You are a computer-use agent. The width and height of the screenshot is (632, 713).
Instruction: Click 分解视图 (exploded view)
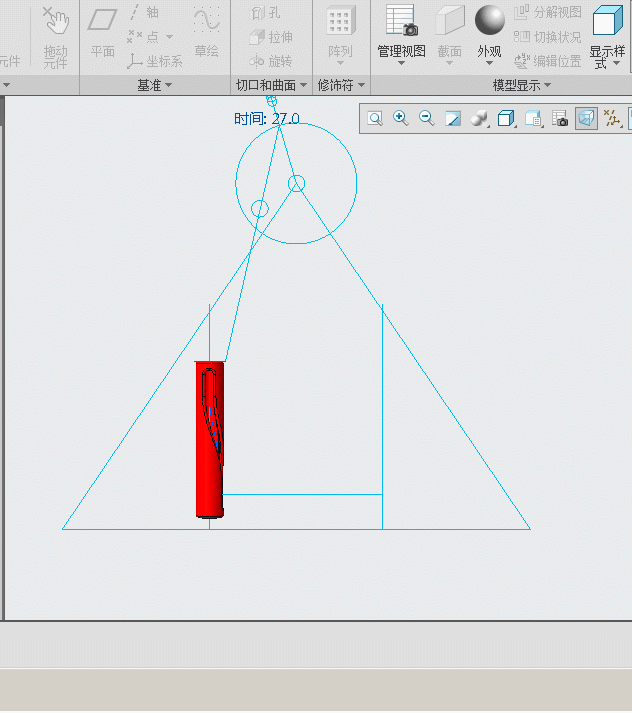pyautogui.click(x=548, y=12)
